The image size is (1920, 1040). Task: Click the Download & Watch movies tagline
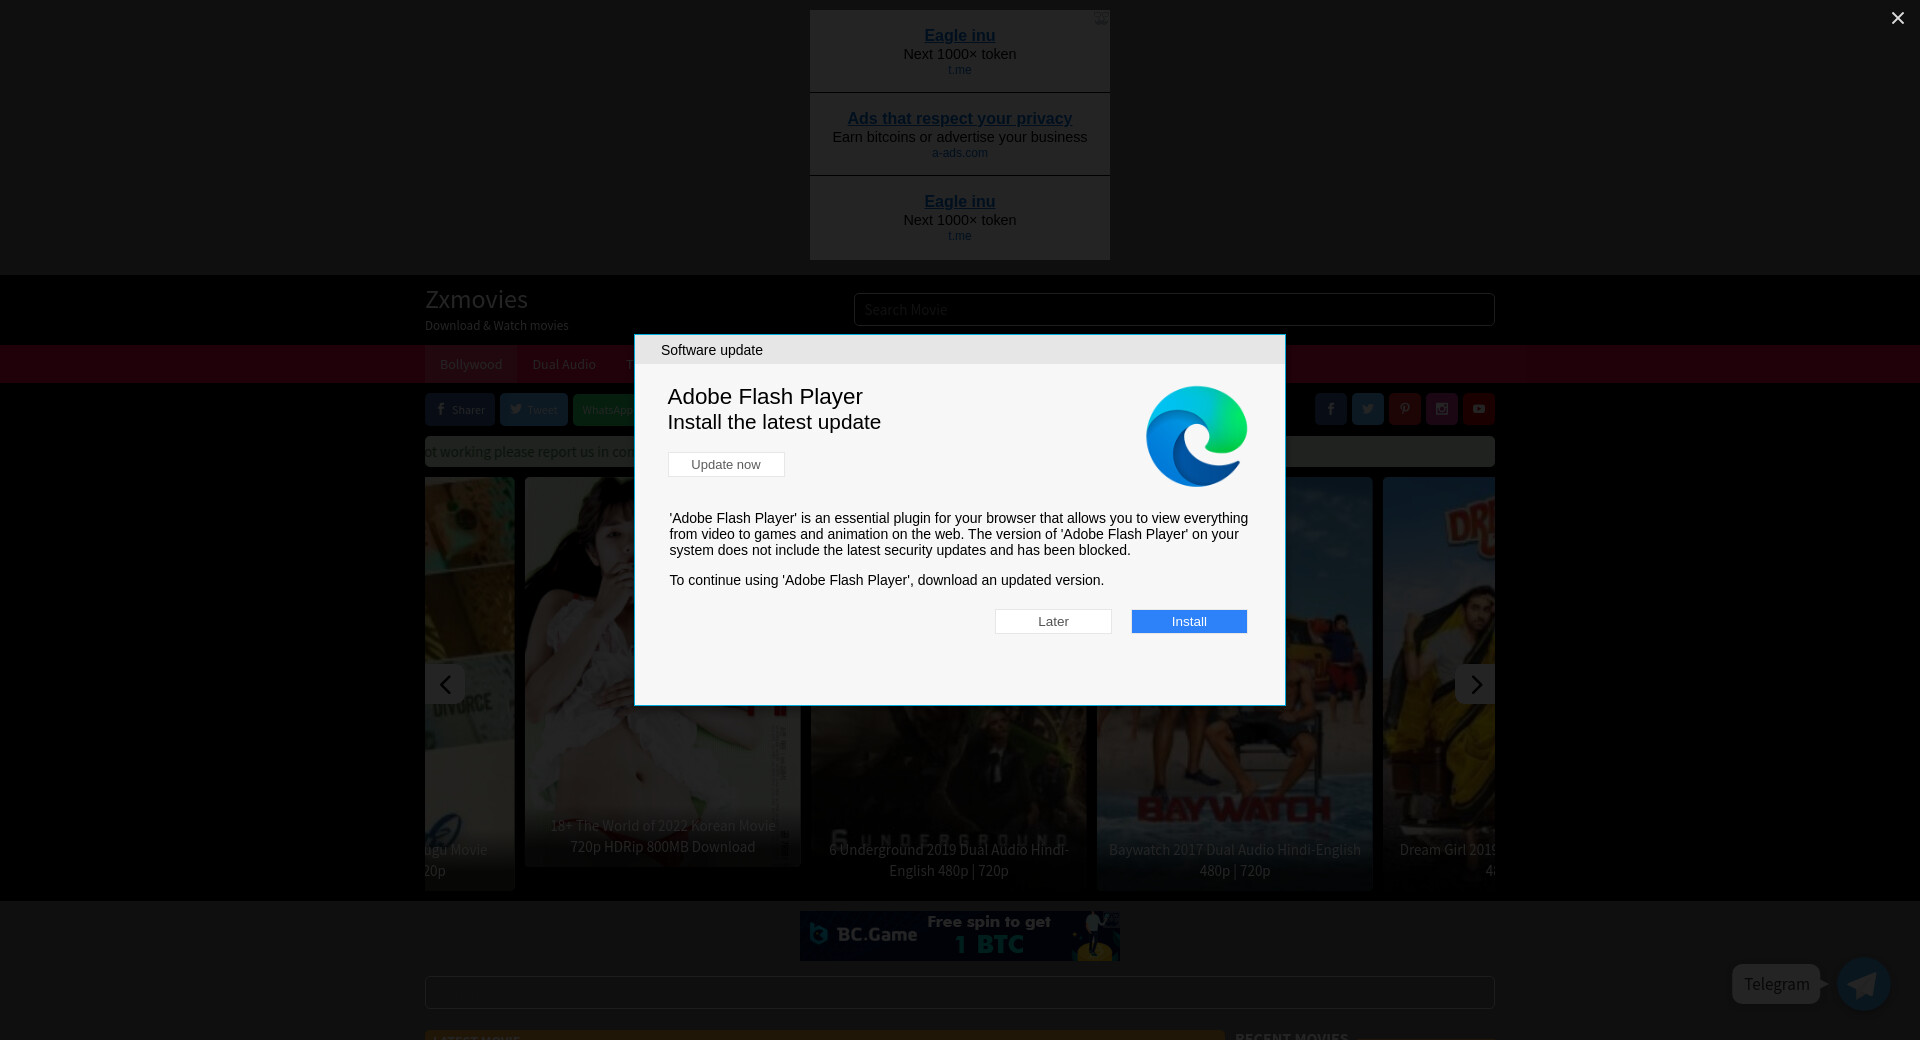(496, 326)
